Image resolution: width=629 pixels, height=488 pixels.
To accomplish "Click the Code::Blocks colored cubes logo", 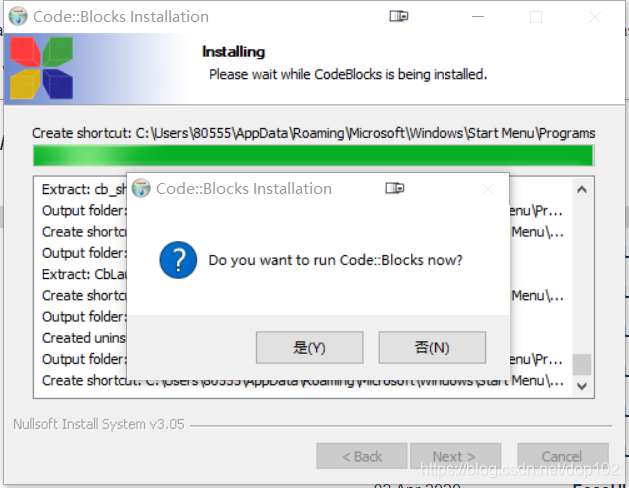I will (41, 68).
